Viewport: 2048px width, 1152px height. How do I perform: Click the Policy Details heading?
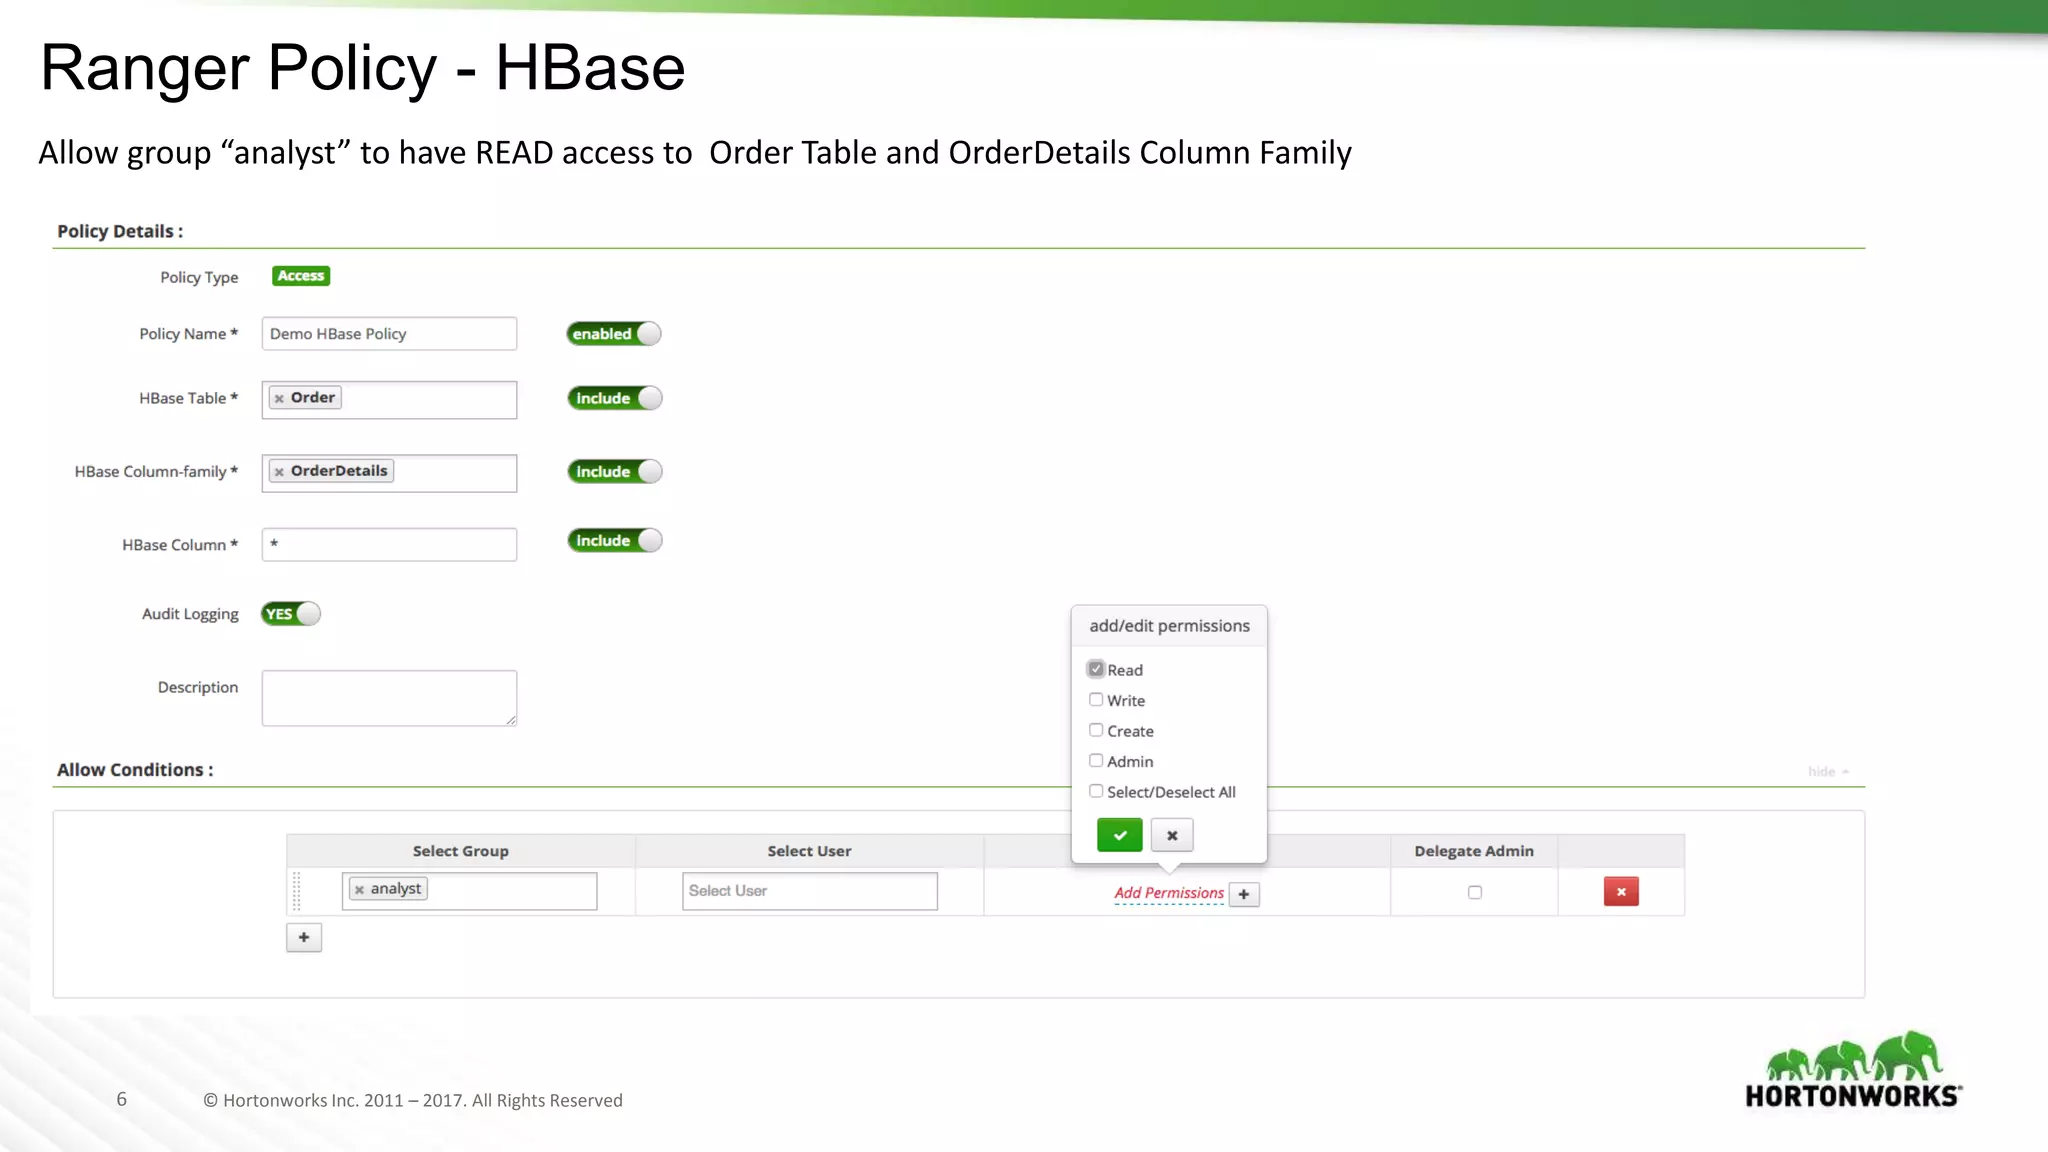point(120,232)
